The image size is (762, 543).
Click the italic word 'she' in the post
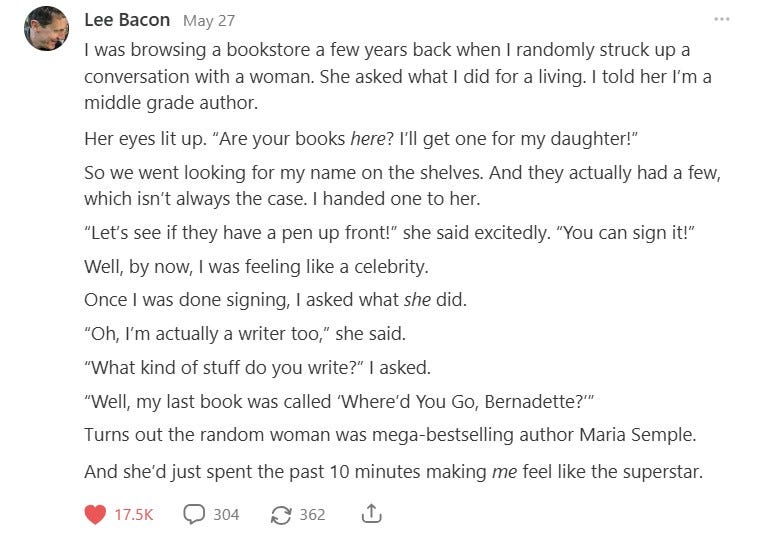pos(417,300)
